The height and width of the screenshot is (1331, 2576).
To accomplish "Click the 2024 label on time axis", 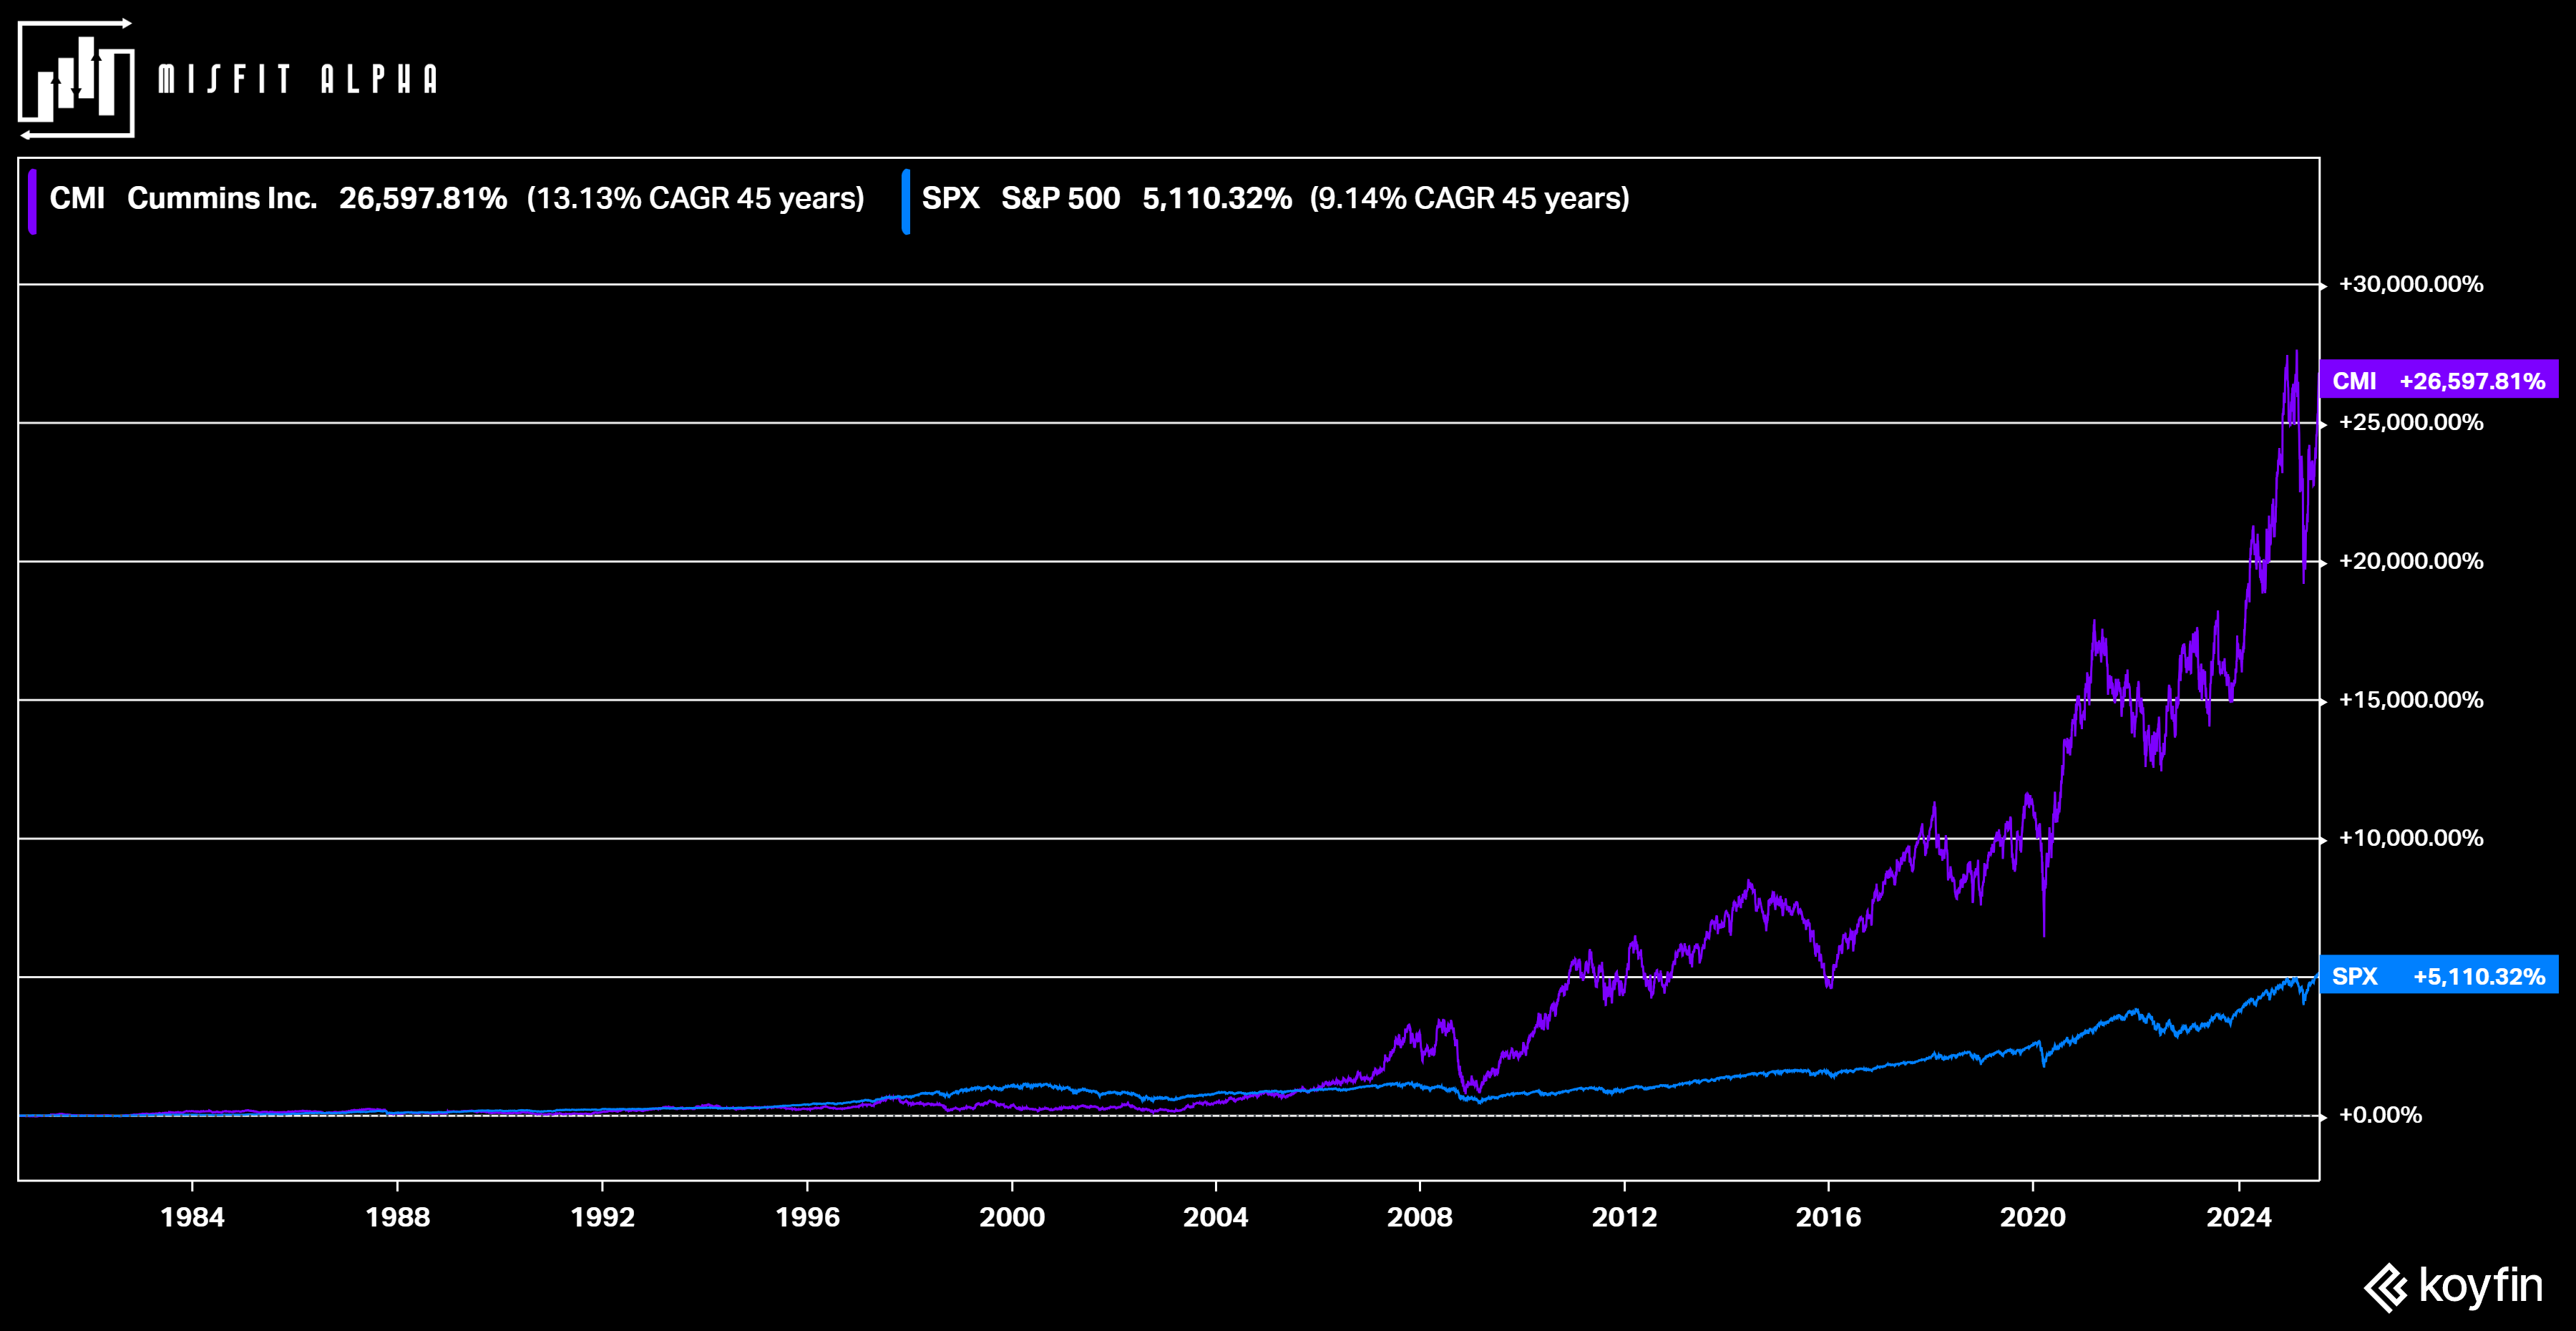I will pyautogui.click(x=2239, y=1217).
